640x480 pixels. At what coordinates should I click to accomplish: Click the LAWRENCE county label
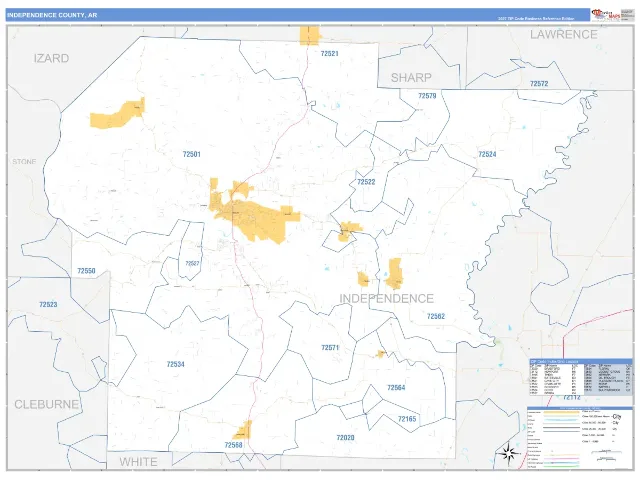point(564,35)
